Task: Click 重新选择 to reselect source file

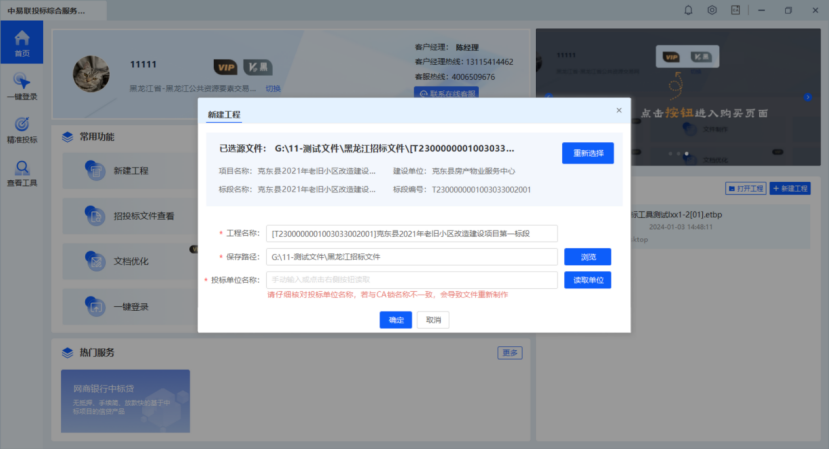Action: tap(587, 153)
